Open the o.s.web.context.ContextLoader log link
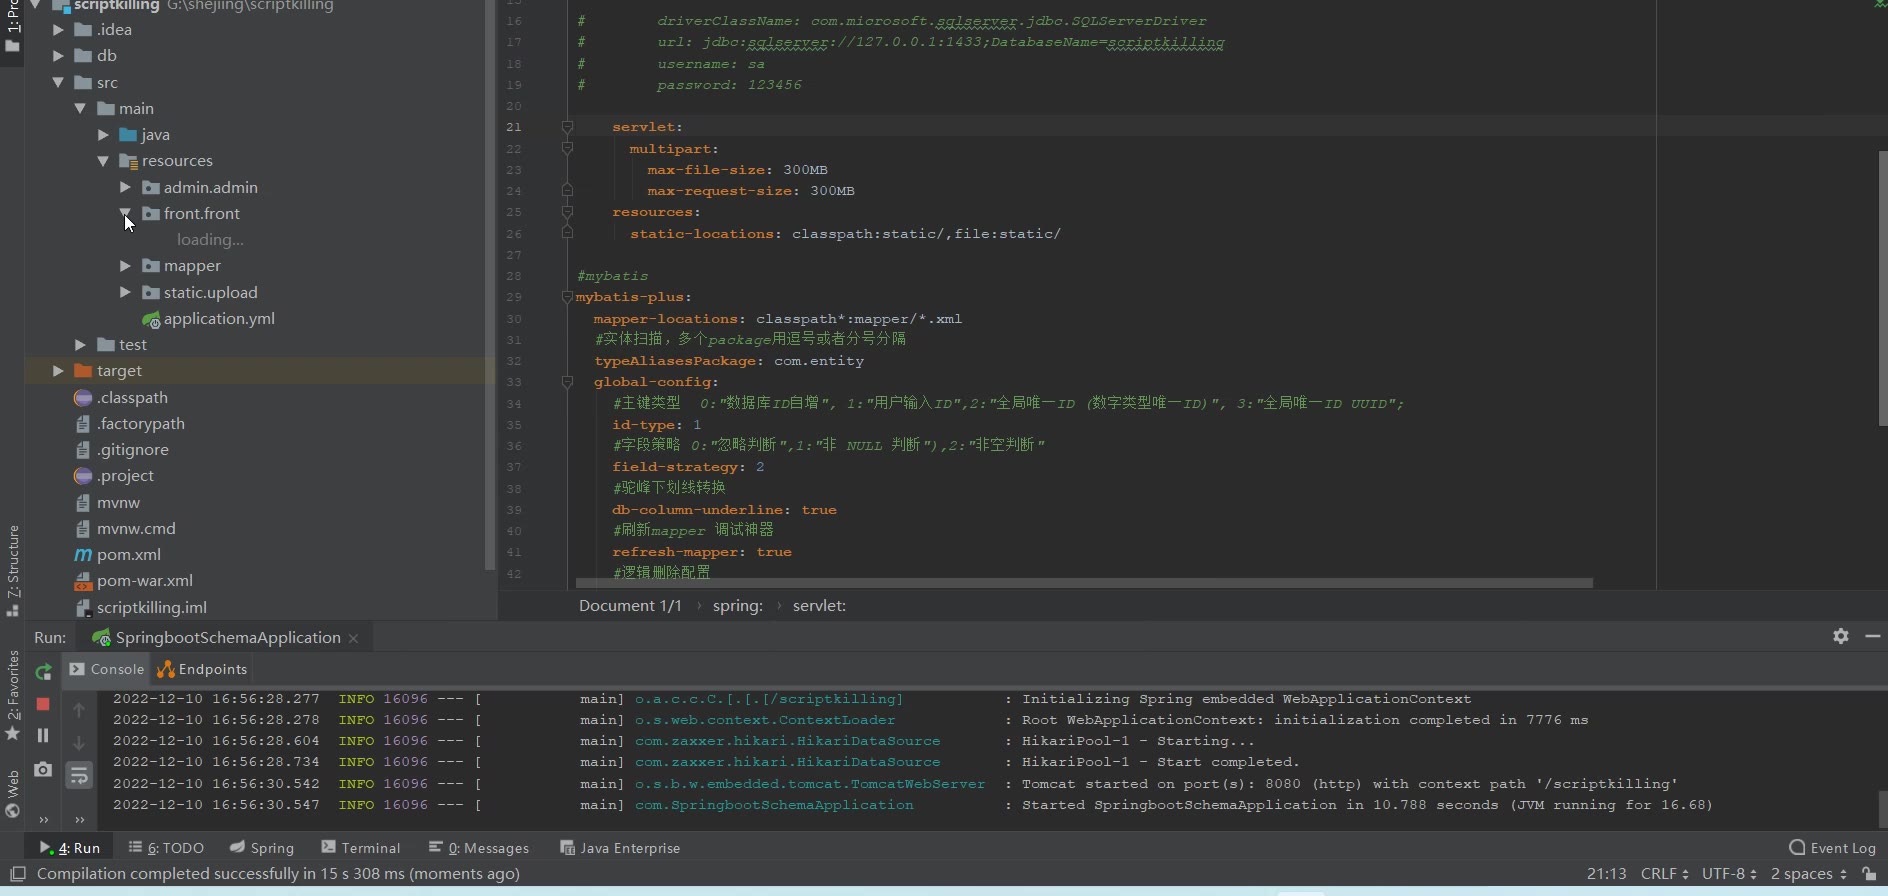The height and width of the screenshot is (896, 1888). 765,720
